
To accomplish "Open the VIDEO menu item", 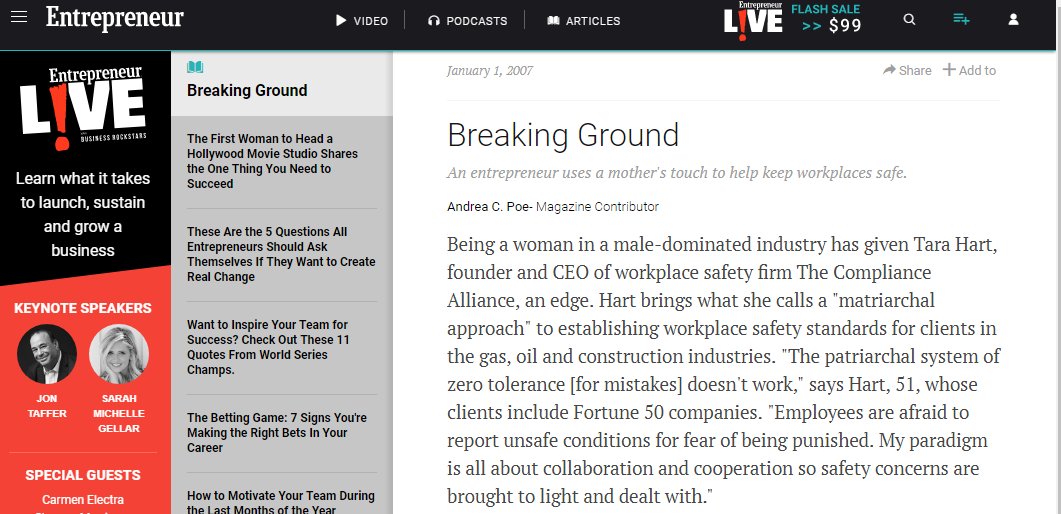I will click(371, 21).
